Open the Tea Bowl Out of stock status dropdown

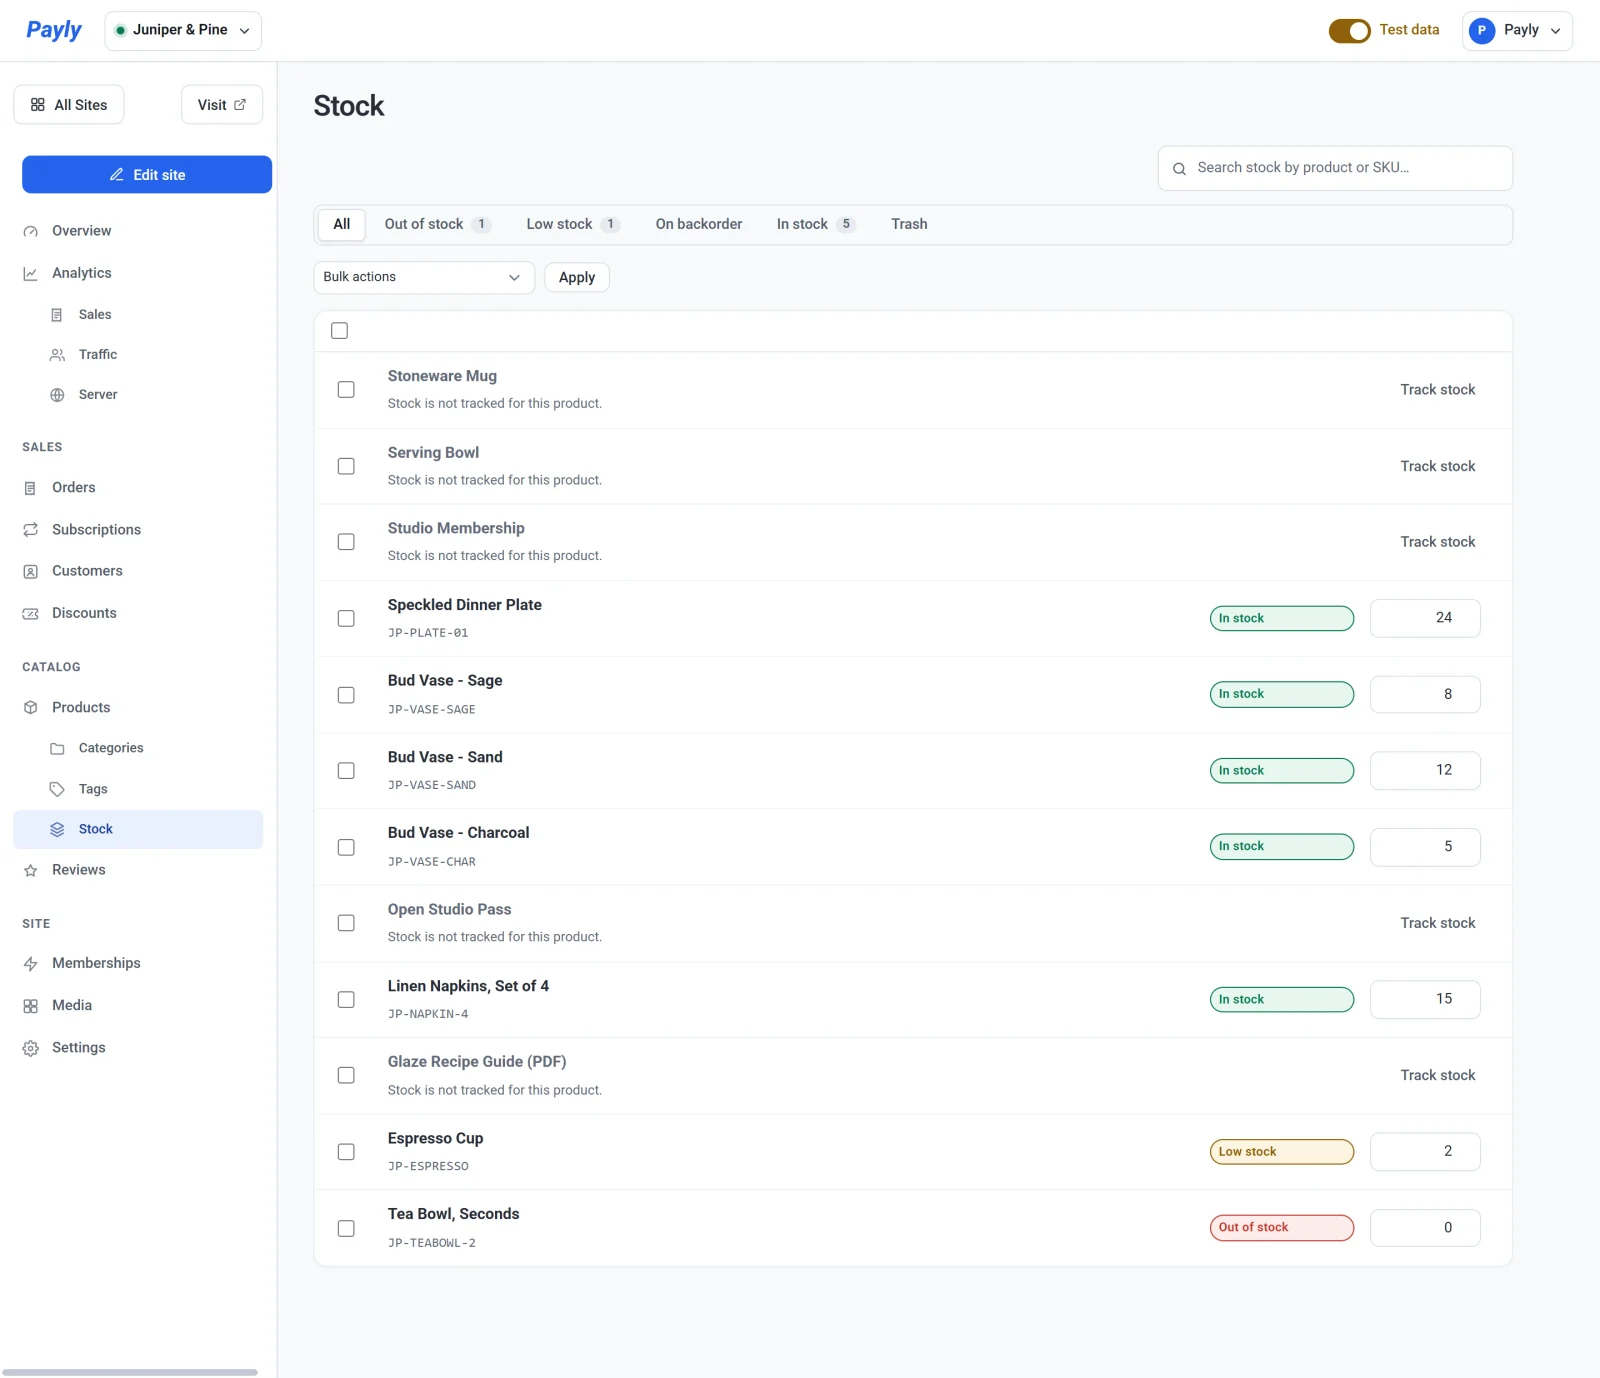tap(1282, 1228)
